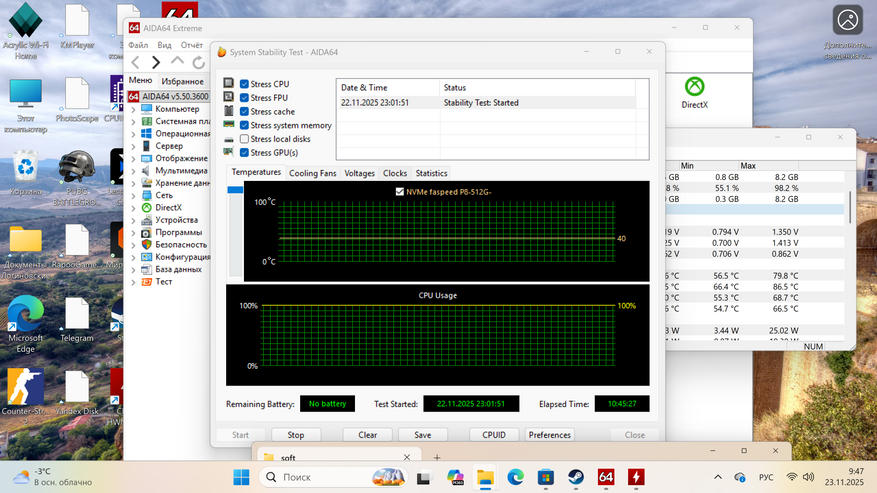Click the refresh icon in AIDA64 toolbar

[199, 63]
